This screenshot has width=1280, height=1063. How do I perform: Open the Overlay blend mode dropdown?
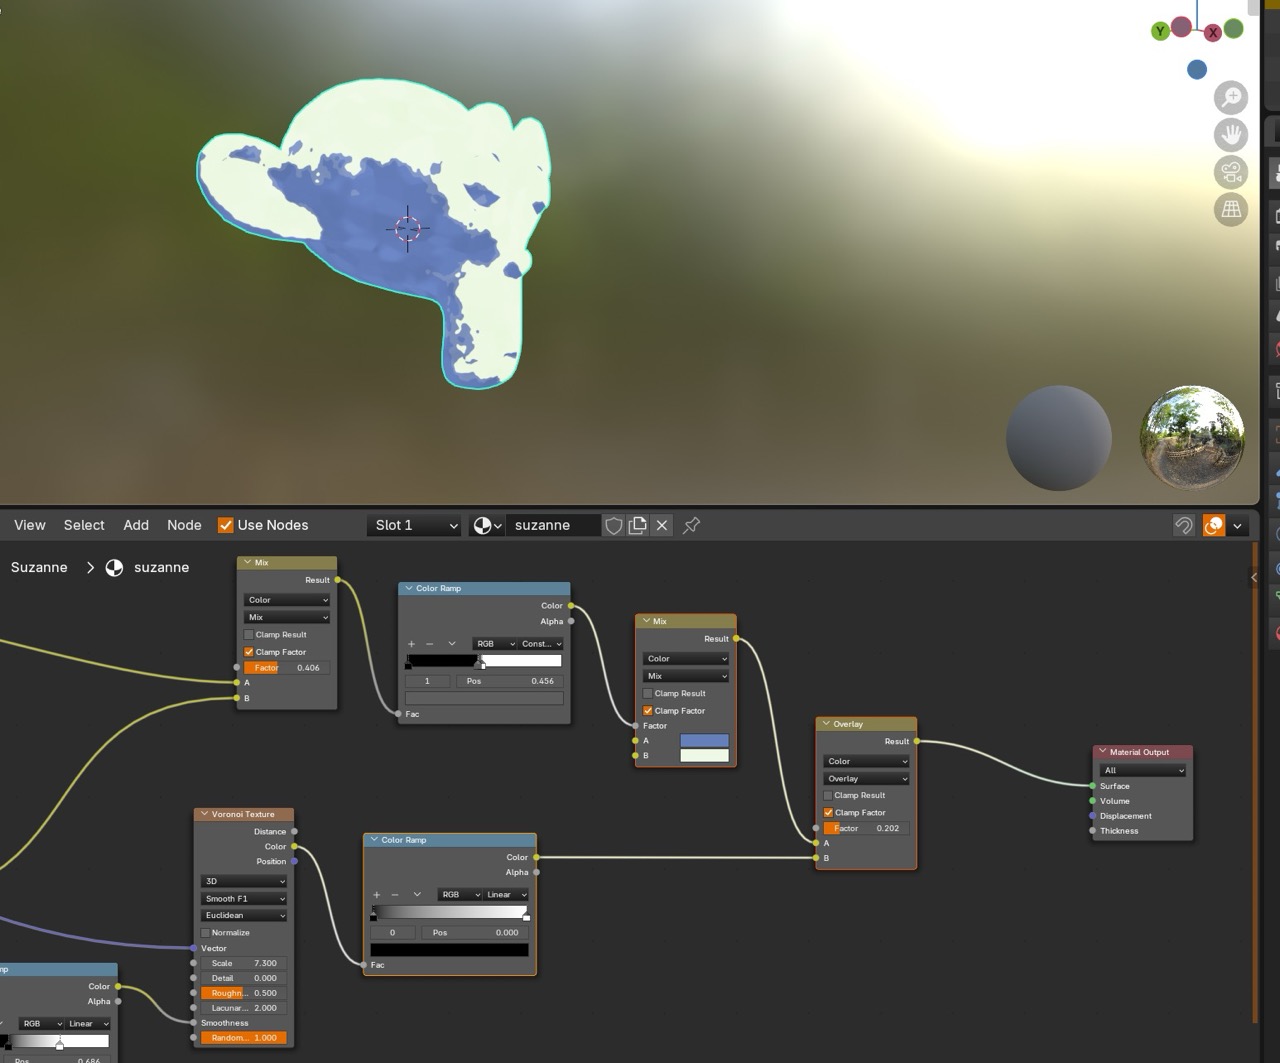(x=866, y=779)
